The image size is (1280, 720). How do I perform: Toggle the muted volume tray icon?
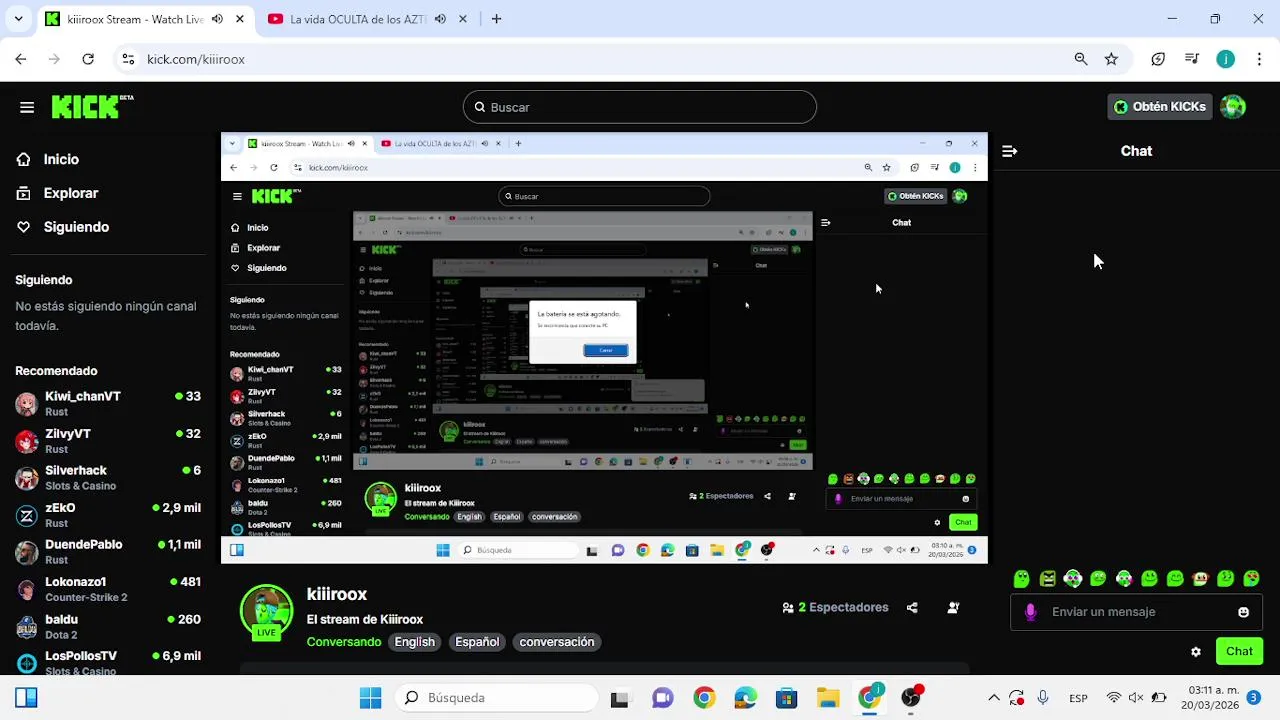(x=1136, y=698)
